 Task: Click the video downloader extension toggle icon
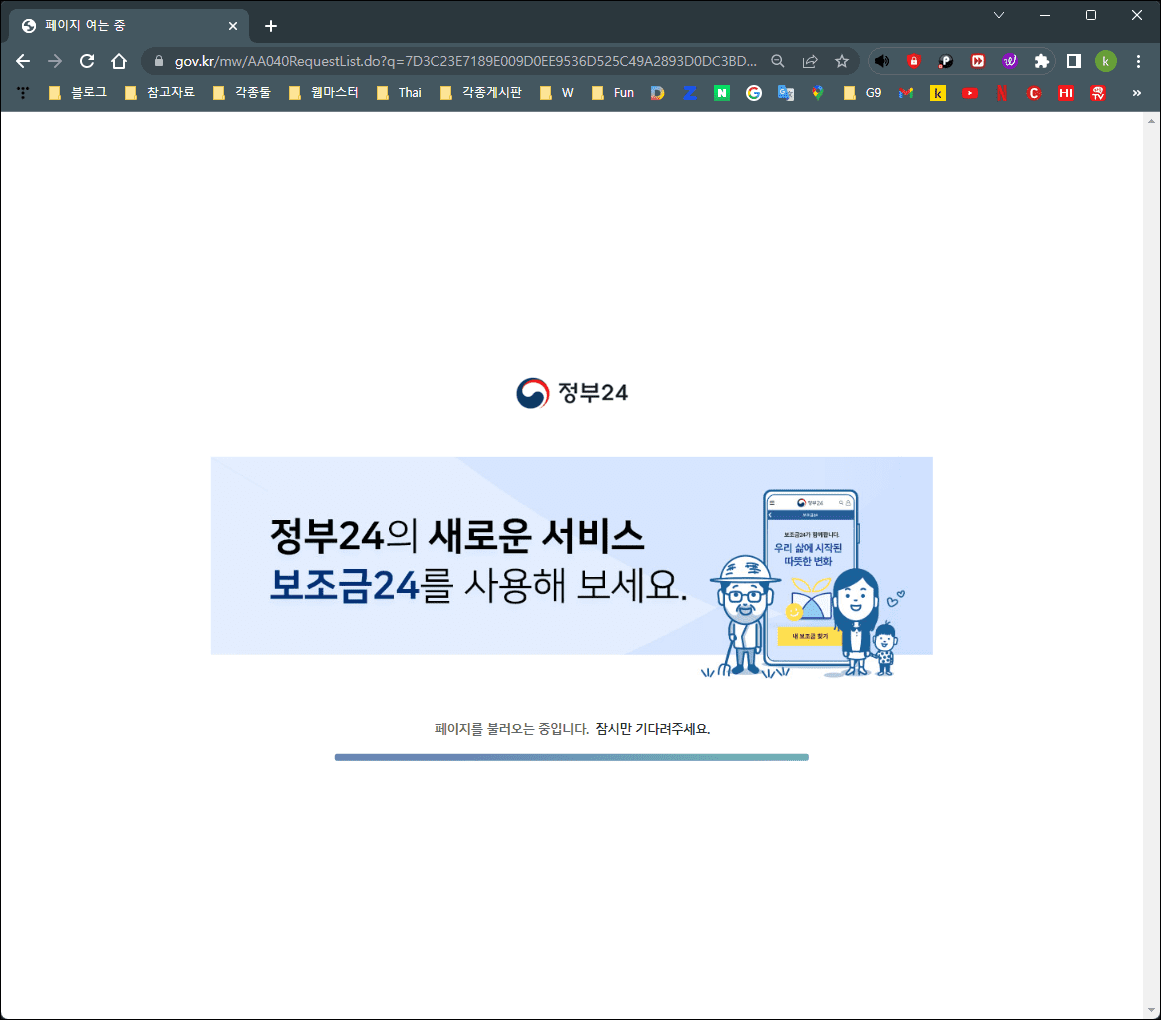click(977, 61)
